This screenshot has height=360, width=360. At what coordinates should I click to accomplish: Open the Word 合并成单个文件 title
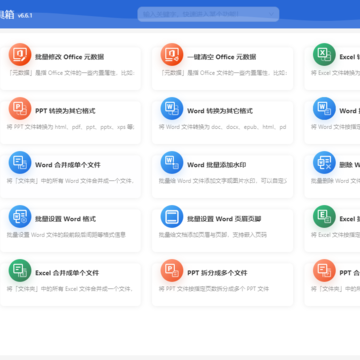click(68, 165)
